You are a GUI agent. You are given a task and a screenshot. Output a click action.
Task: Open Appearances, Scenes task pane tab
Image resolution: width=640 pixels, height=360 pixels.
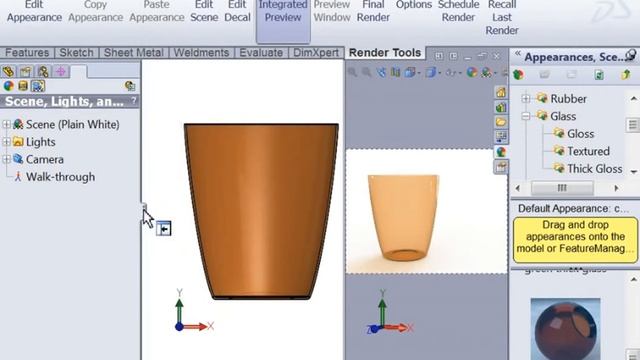coord(501,152)
